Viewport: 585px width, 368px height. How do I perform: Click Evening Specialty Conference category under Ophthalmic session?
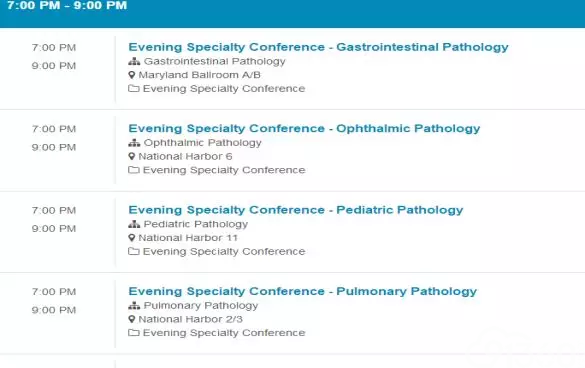[x=224, y=170]
